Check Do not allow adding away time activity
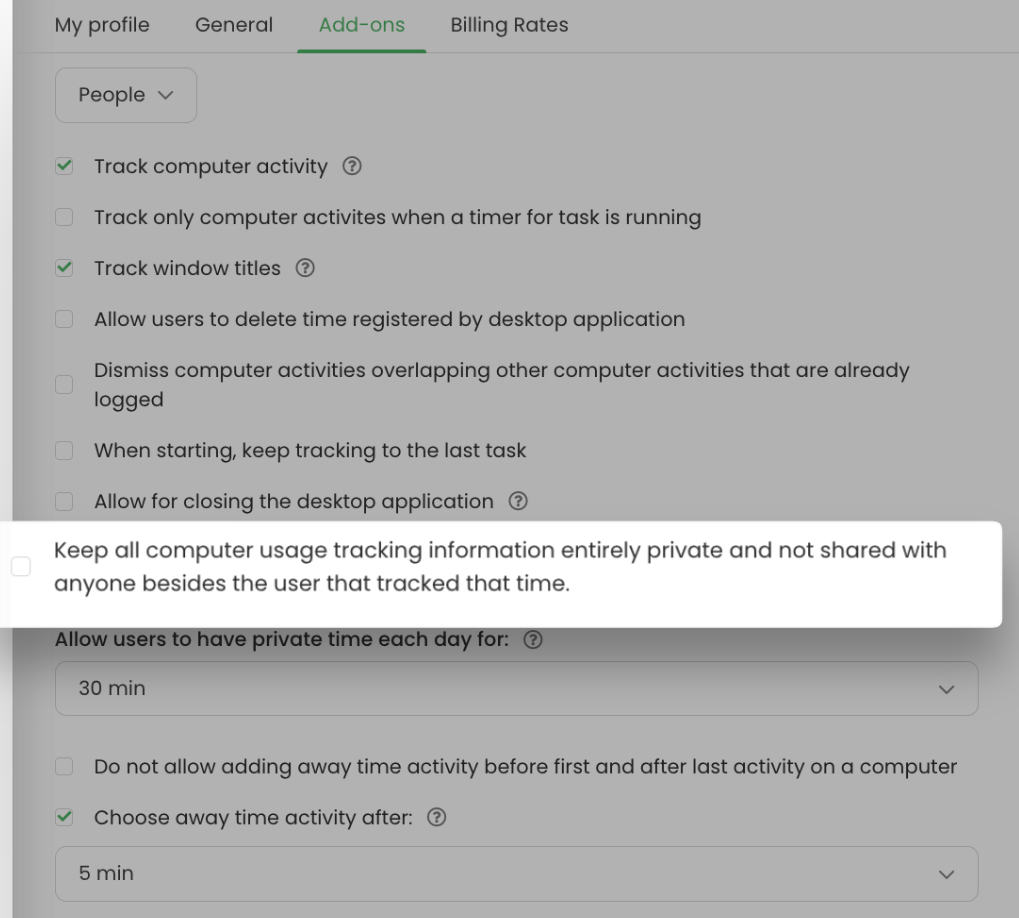Image resolution: width=1019 pixels, height=918 pixels. (64, 767)
